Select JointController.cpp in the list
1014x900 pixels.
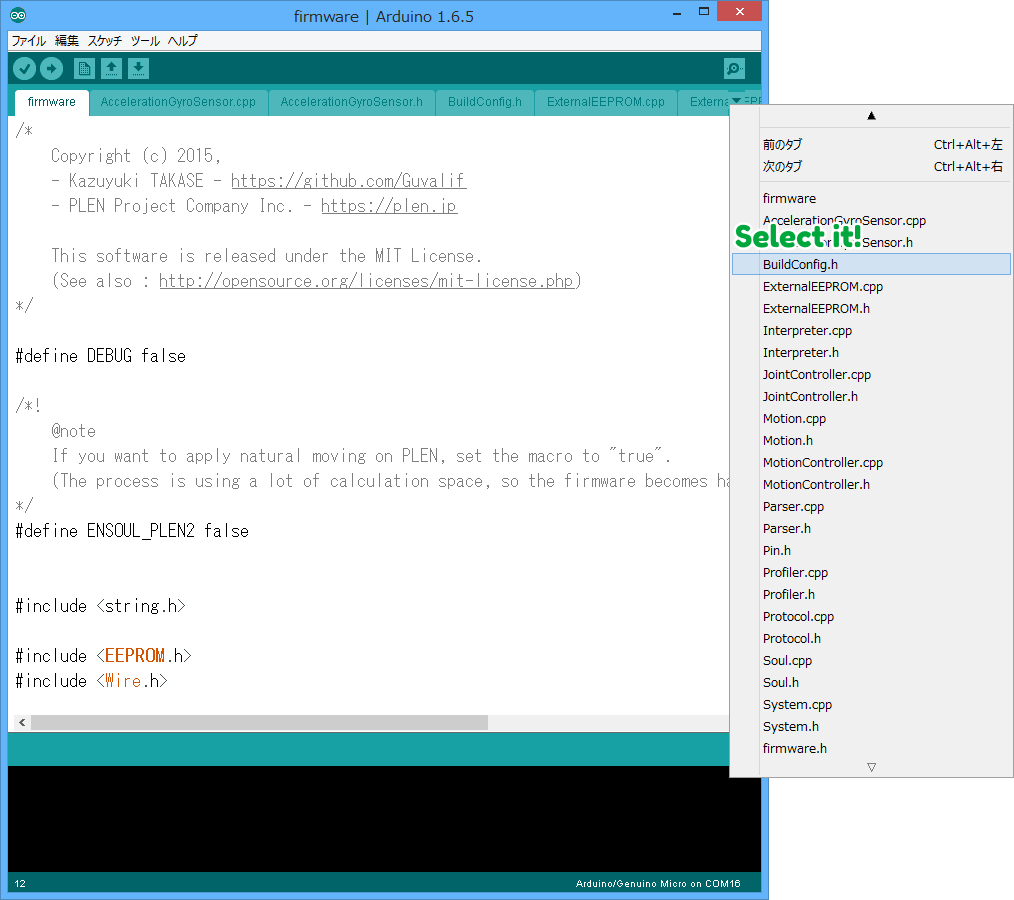(x=871, y=374)
